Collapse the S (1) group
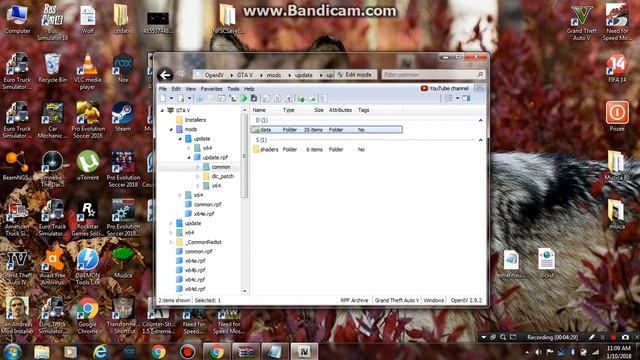Screen dimensions: 640x360 [480, 140]
